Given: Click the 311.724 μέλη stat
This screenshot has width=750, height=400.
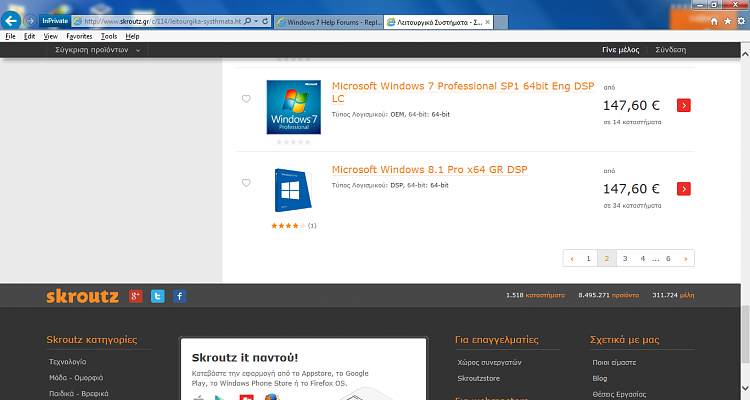Looking at the screenshot, I should [673, 295].
